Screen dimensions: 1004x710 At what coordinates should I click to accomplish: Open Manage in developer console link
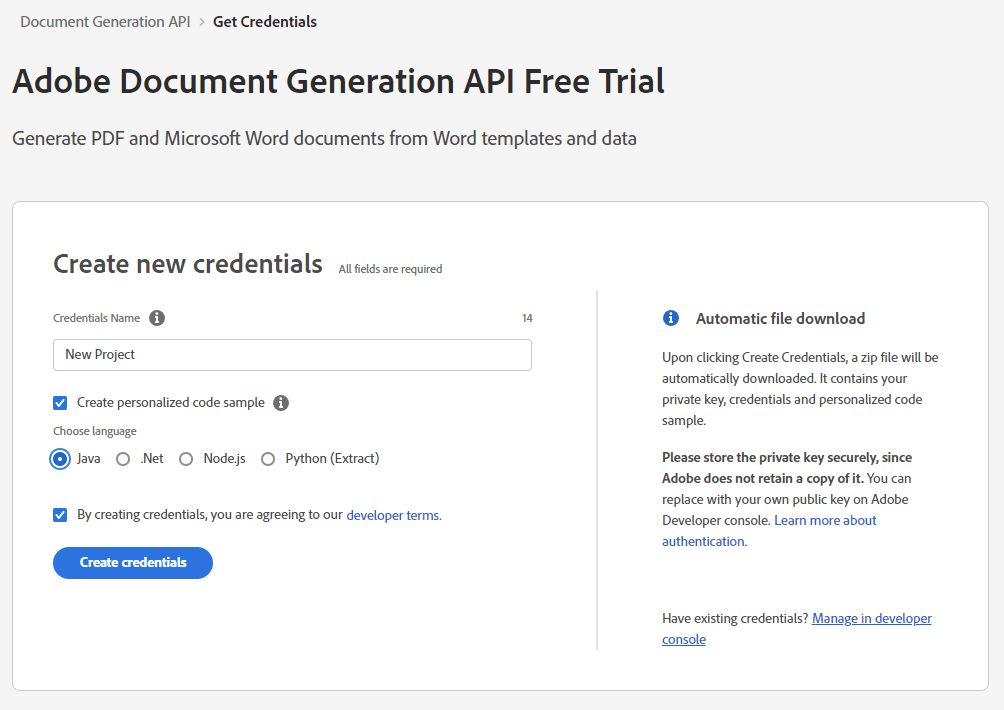pyautogui.click(x=797, y=629)
